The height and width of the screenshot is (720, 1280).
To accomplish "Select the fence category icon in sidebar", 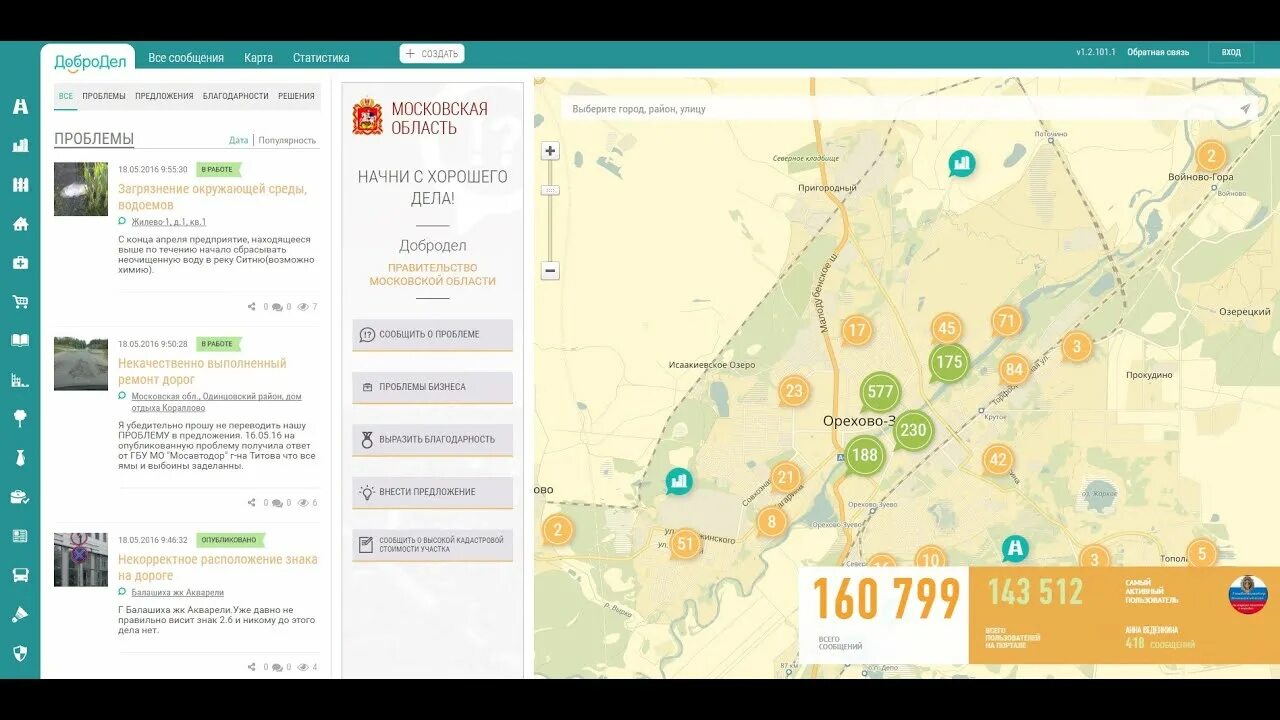I will point(20,184).
